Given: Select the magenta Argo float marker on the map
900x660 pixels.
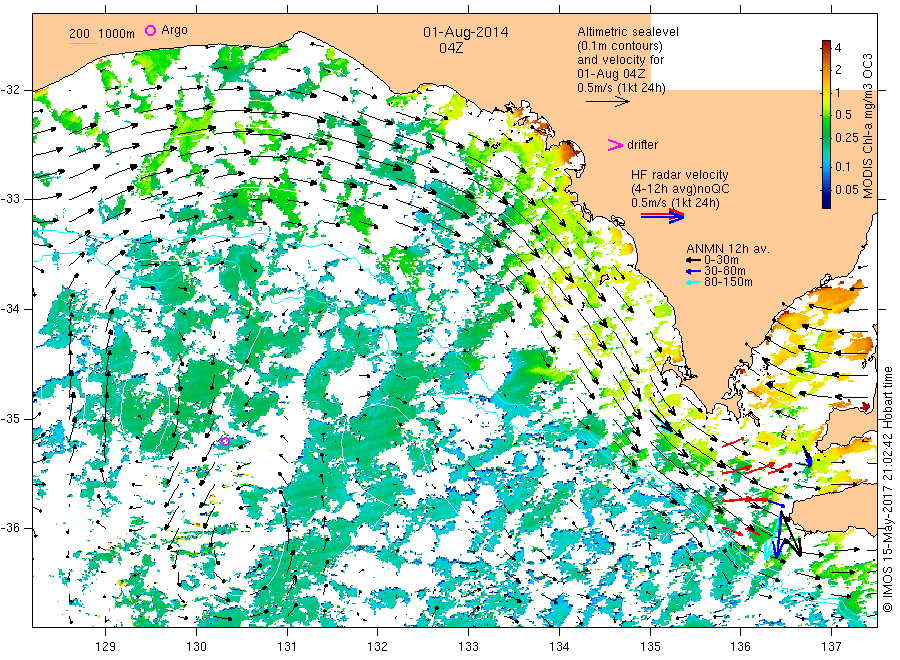Looking at the screenshot, I should tap(225, 441).
